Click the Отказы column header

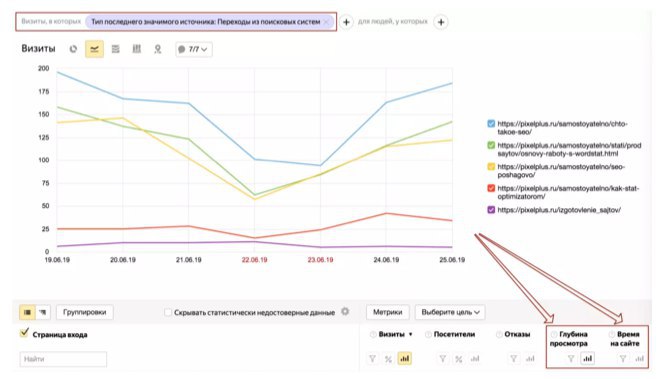(517, 334)
